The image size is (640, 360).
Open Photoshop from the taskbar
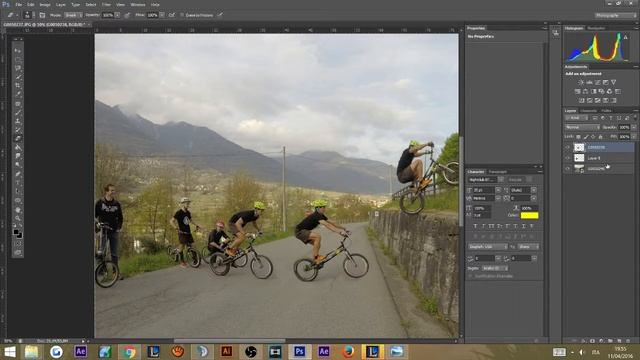pos(300,351)
